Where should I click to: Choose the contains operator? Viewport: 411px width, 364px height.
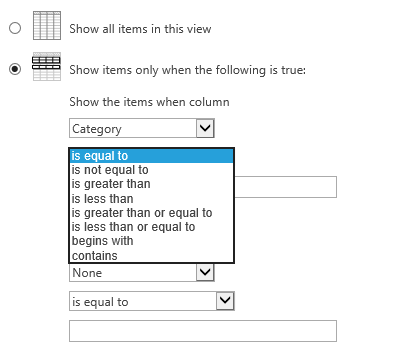tap(151, 256)
